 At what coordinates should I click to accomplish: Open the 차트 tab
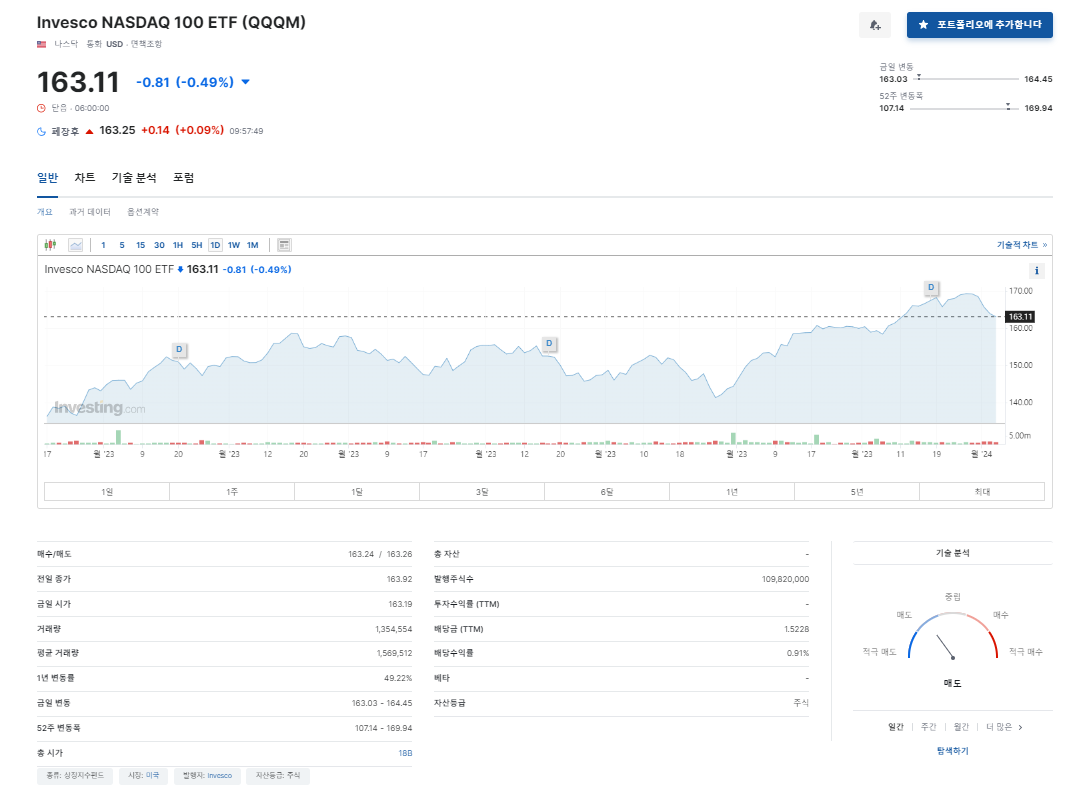click(x=85, y=178)
